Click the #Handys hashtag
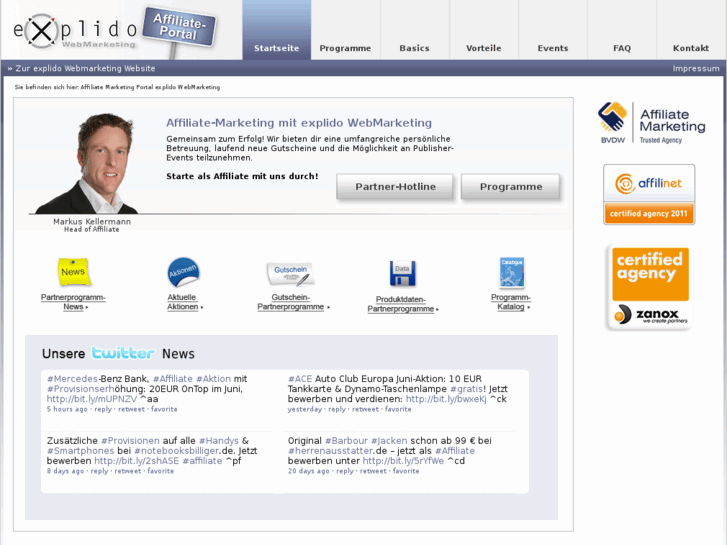Screen dimensions: 727x545 (219, 440)
